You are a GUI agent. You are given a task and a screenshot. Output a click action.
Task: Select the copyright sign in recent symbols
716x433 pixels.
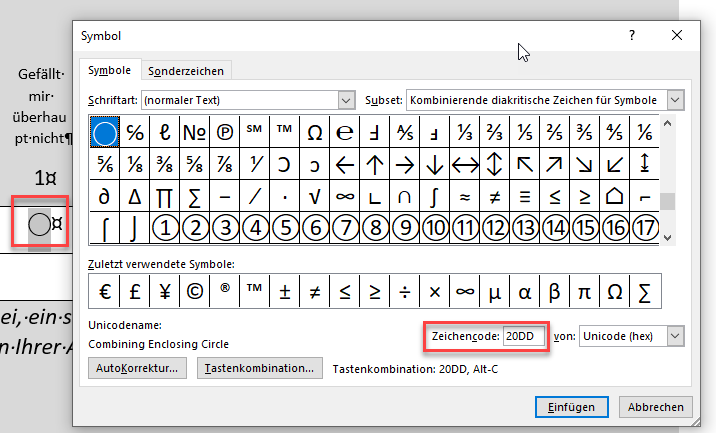pos(195,291)
